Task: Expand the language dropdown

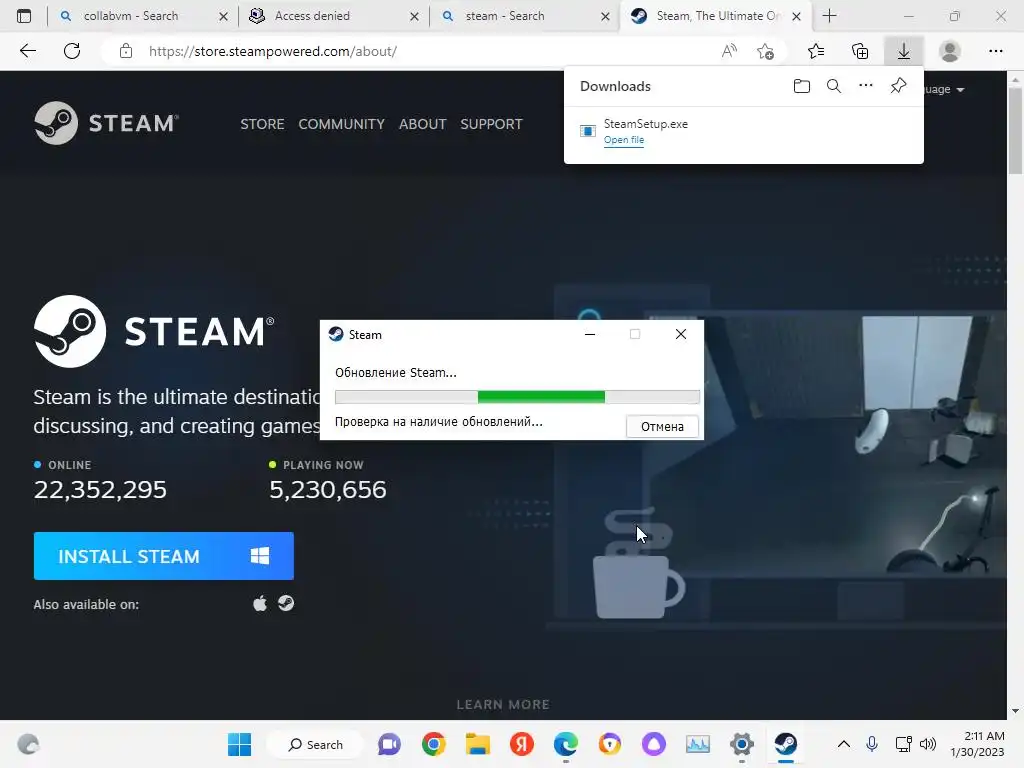Action: pos(944,89)
